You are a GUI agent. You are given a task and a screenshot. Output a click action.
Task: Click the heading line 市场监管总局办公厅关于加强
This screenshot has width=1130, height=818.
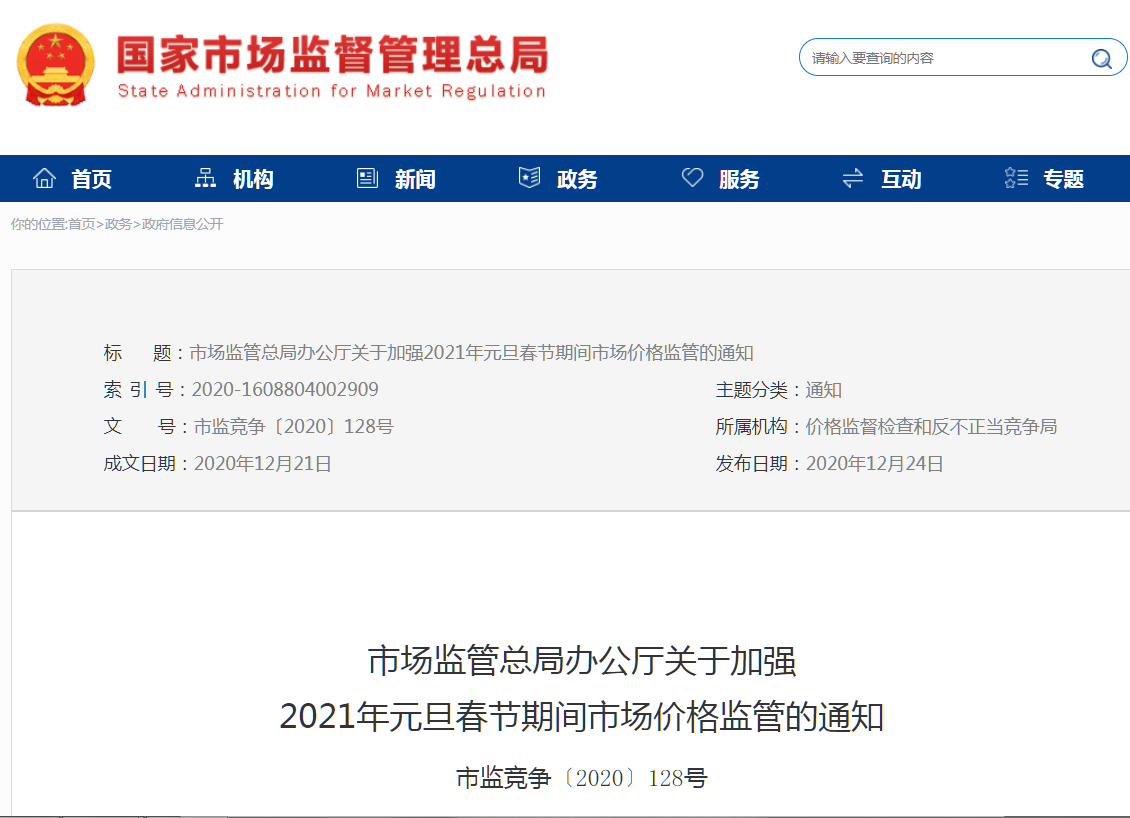point(582,660)
